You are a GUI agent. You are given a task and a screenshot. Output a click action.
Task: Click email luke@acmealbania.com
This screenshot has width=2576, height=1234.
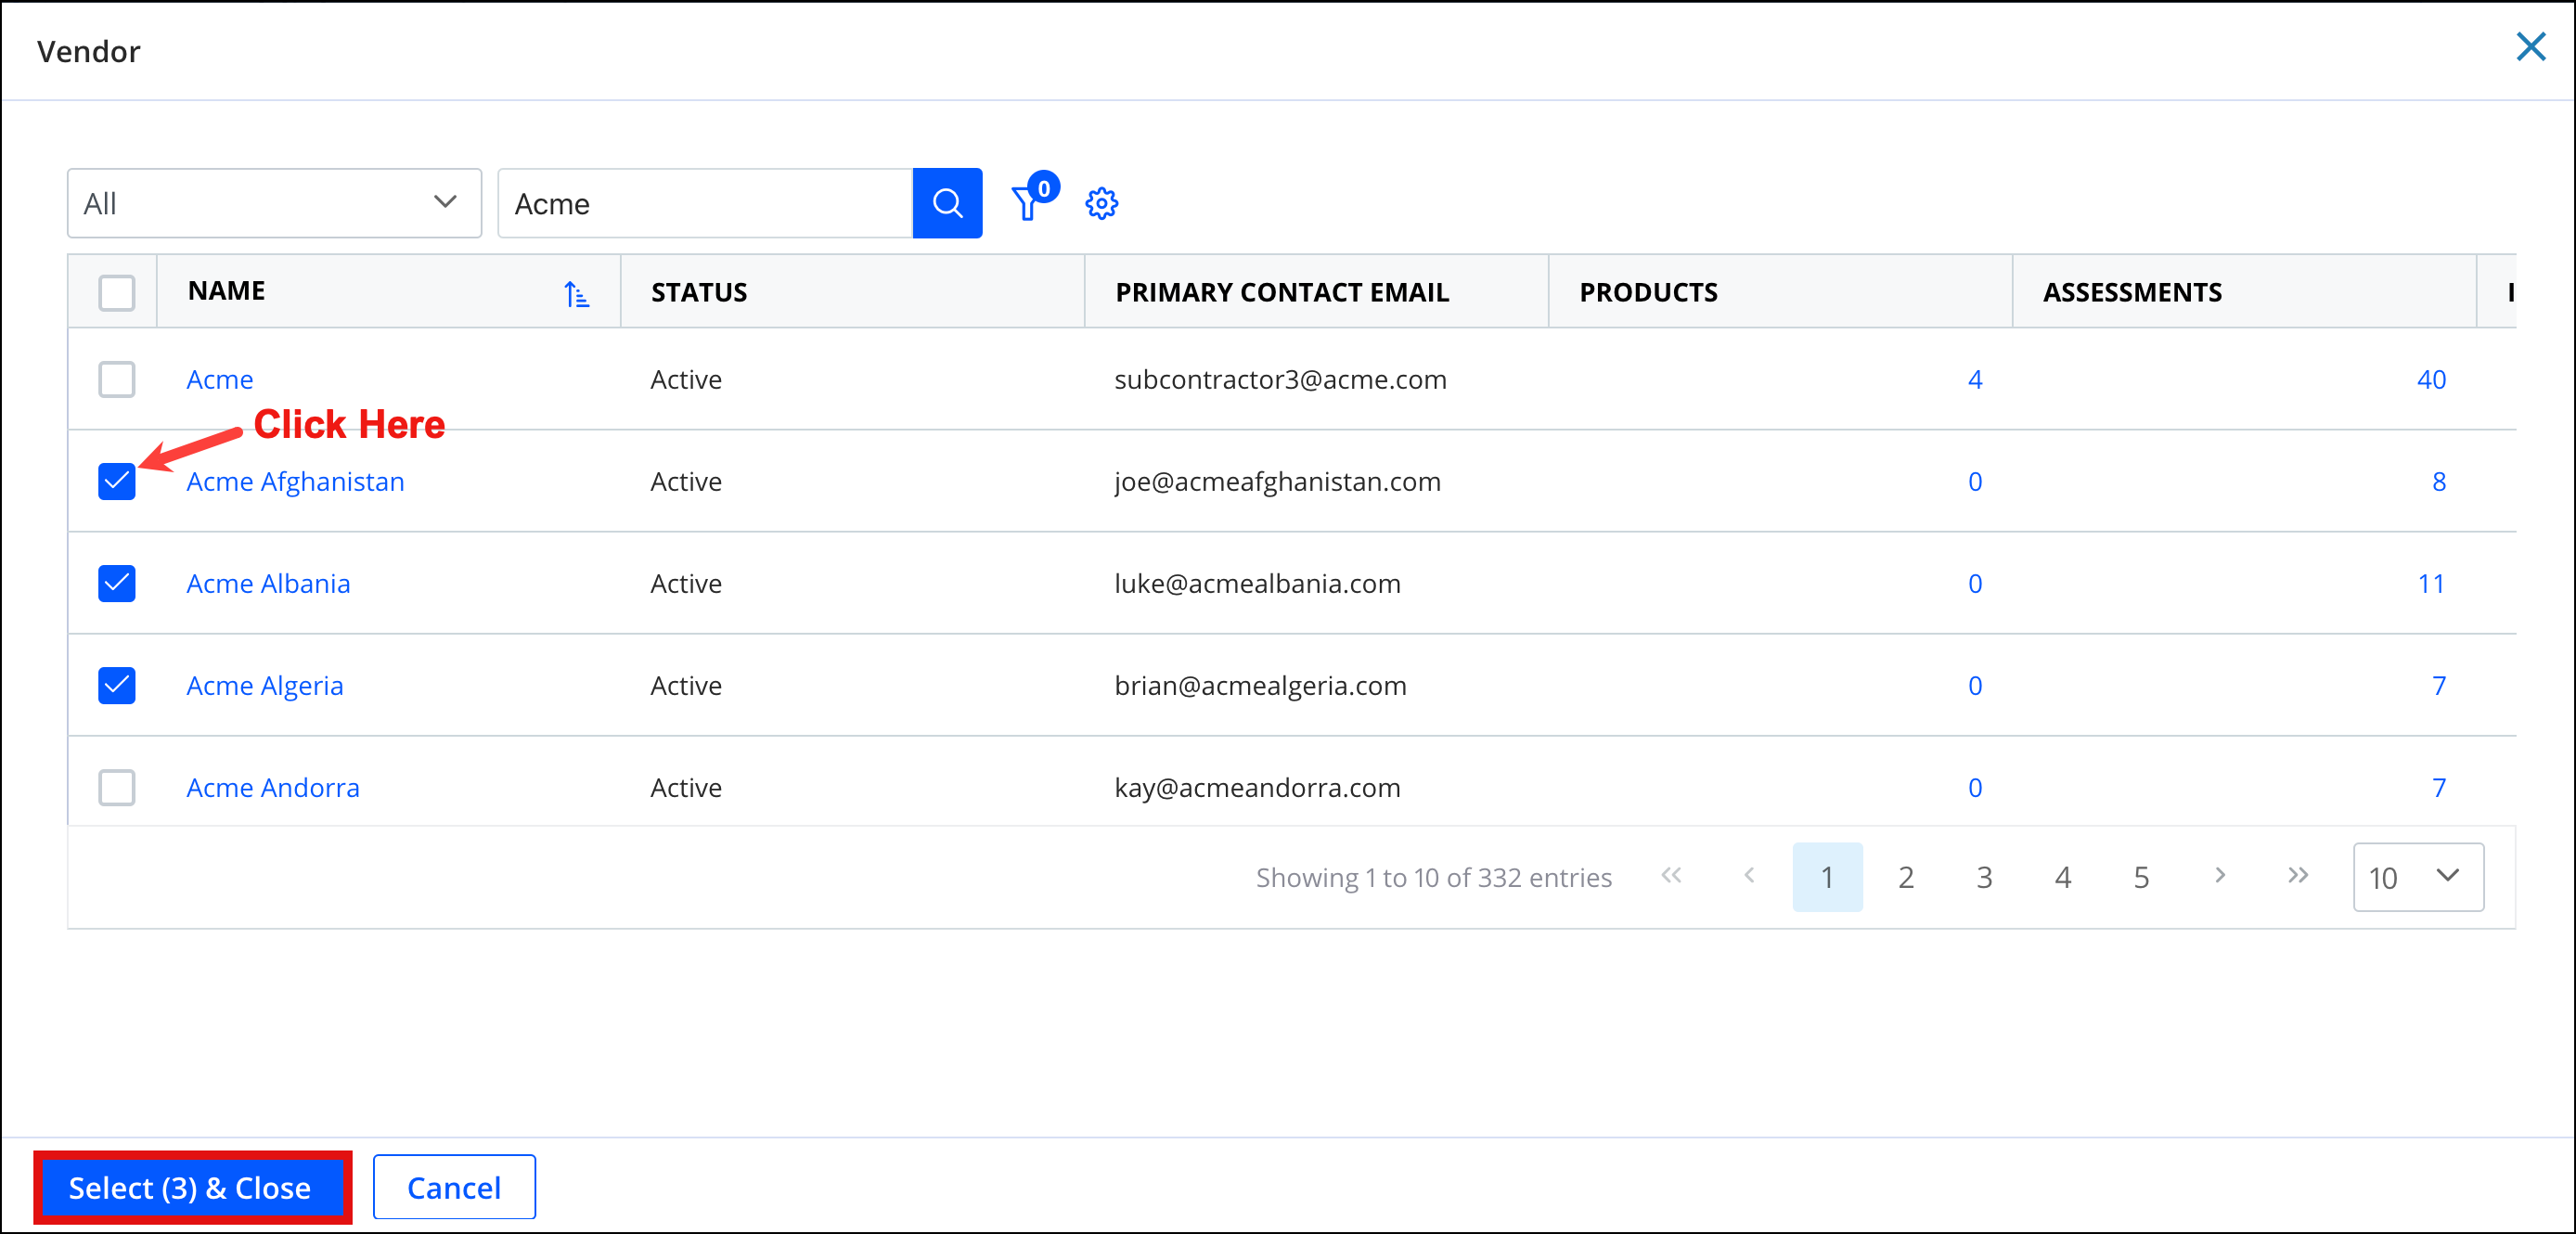1257,583
